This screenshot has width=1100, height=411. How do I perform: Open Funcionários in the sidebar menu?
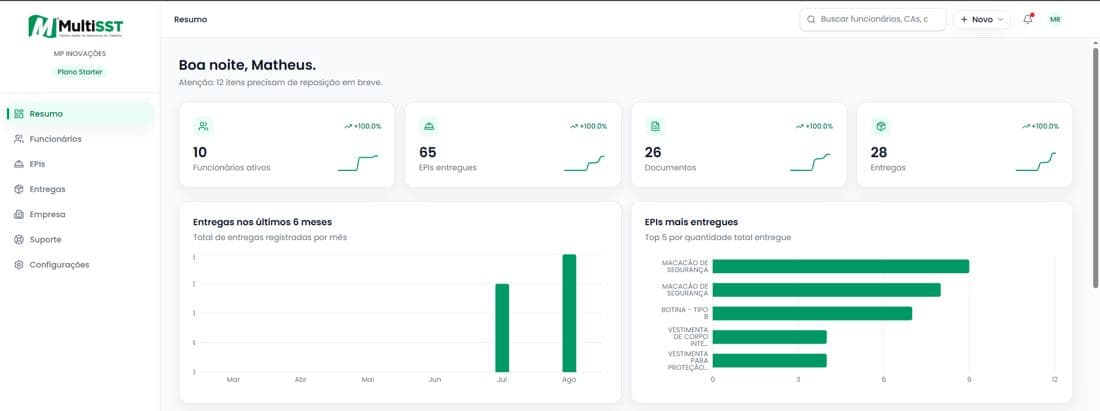click(79, 139)
